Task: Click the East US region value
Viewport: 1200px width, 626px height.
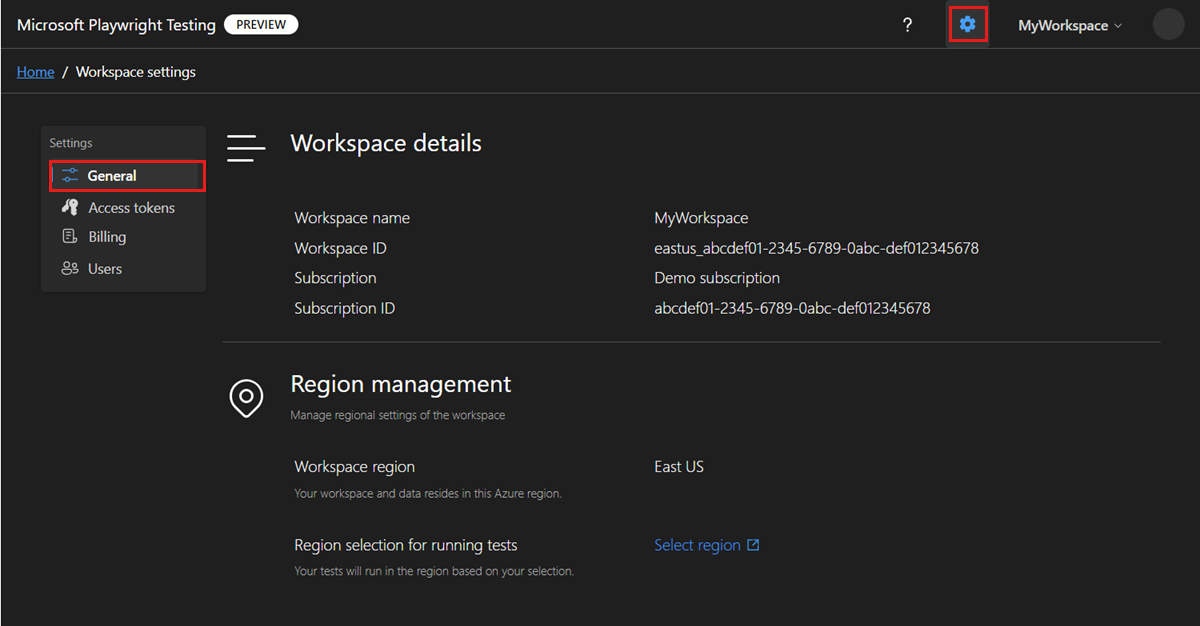Action: pyautogui.click(x=679, y=467)
